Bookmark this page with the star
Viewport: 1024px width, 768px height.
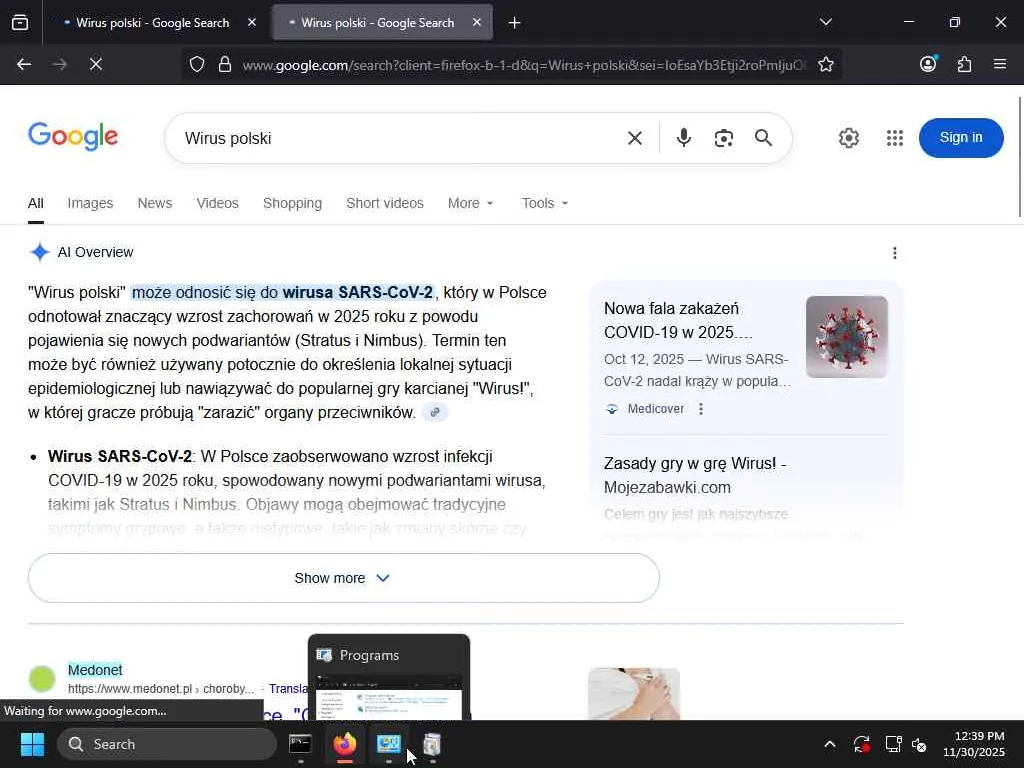pyautogui.click(x=825, y=64)
